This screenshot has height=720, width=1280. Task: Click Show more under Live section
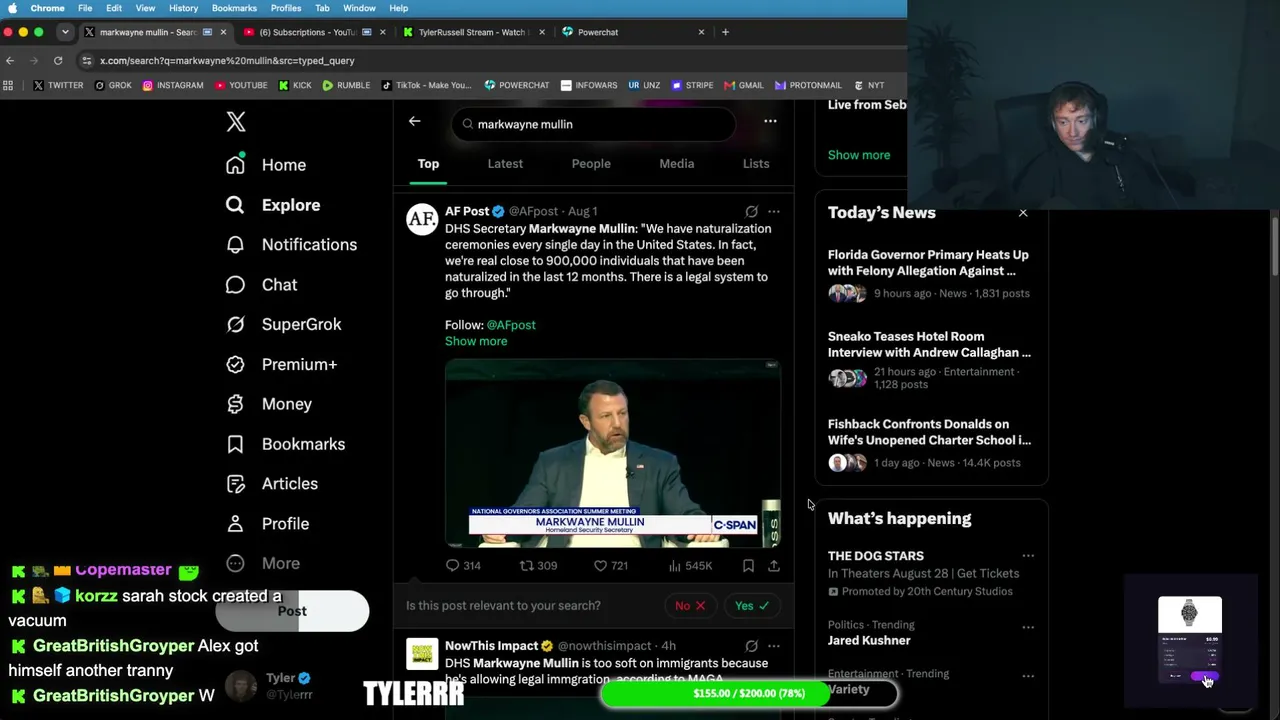859,155
